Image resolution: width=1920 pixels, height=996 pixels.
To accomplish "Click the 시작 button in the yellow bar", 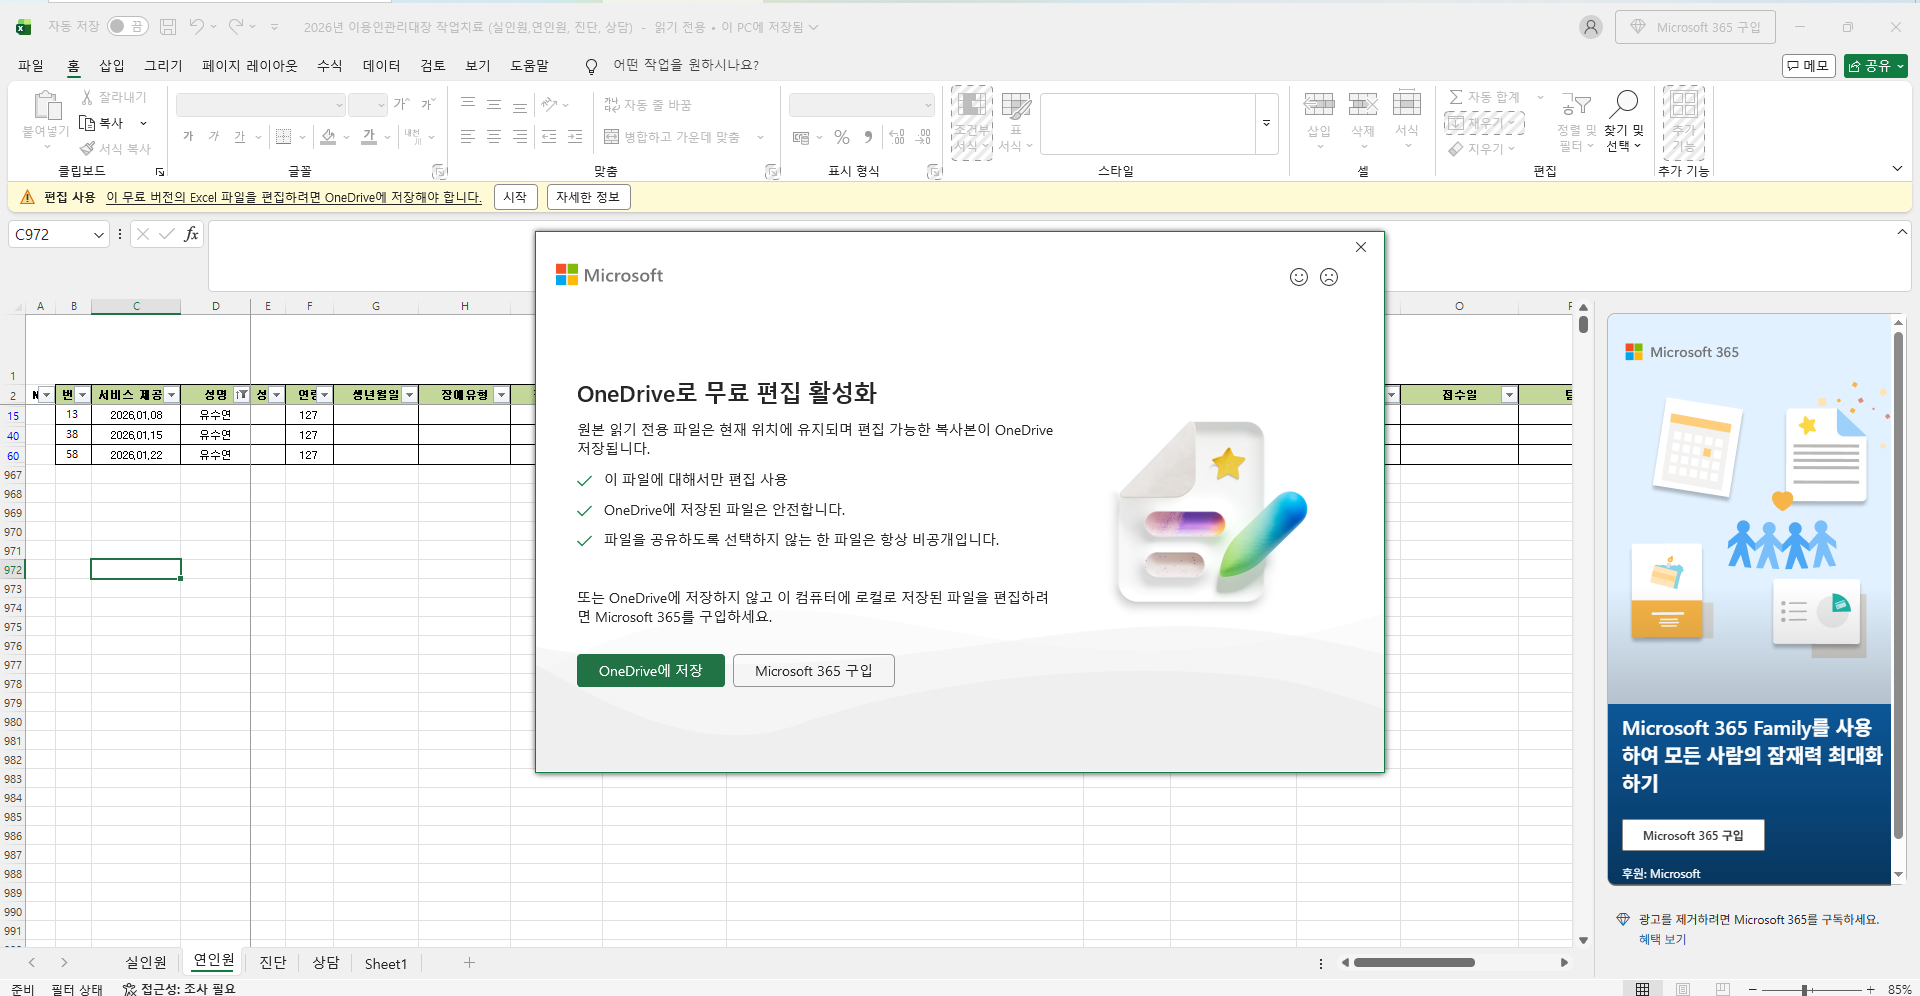I will coord(515,198).
